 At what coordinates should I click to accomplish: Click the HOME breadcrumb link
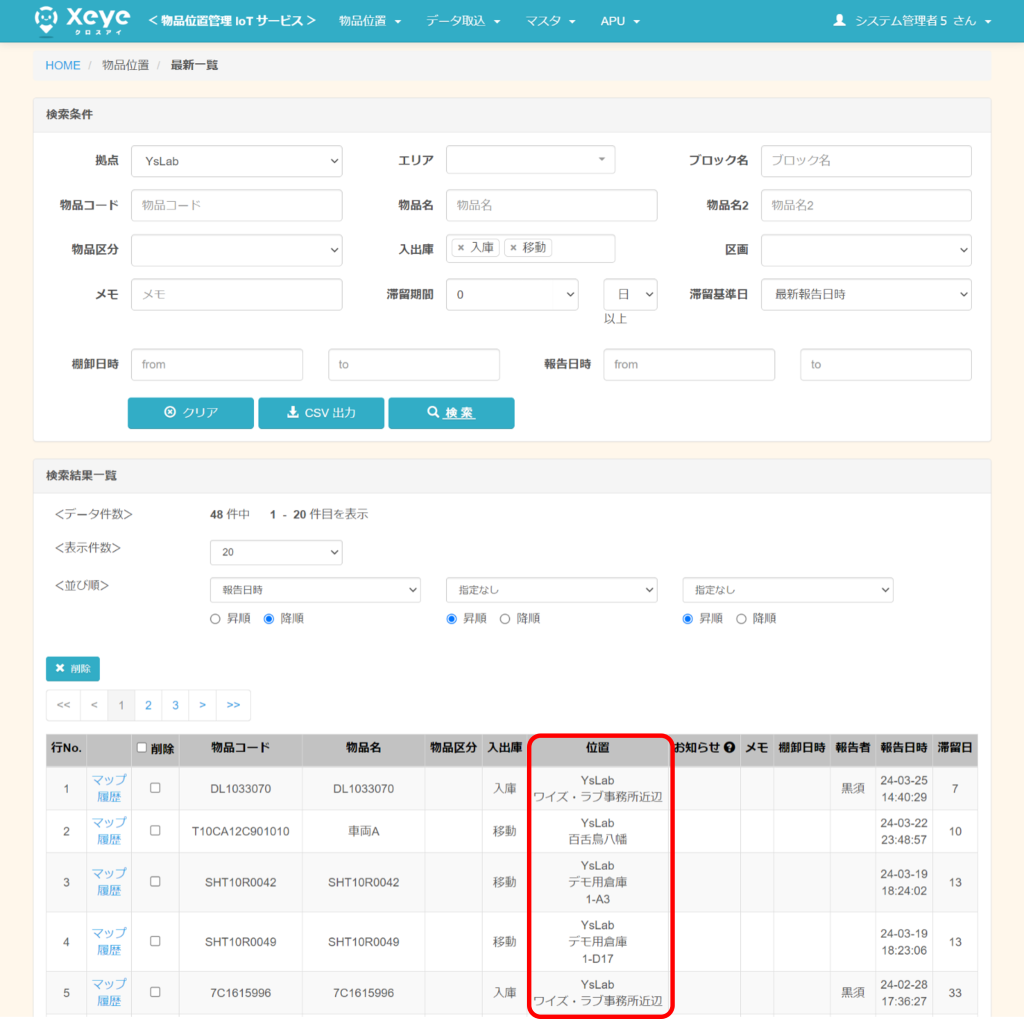click(63, 65)
